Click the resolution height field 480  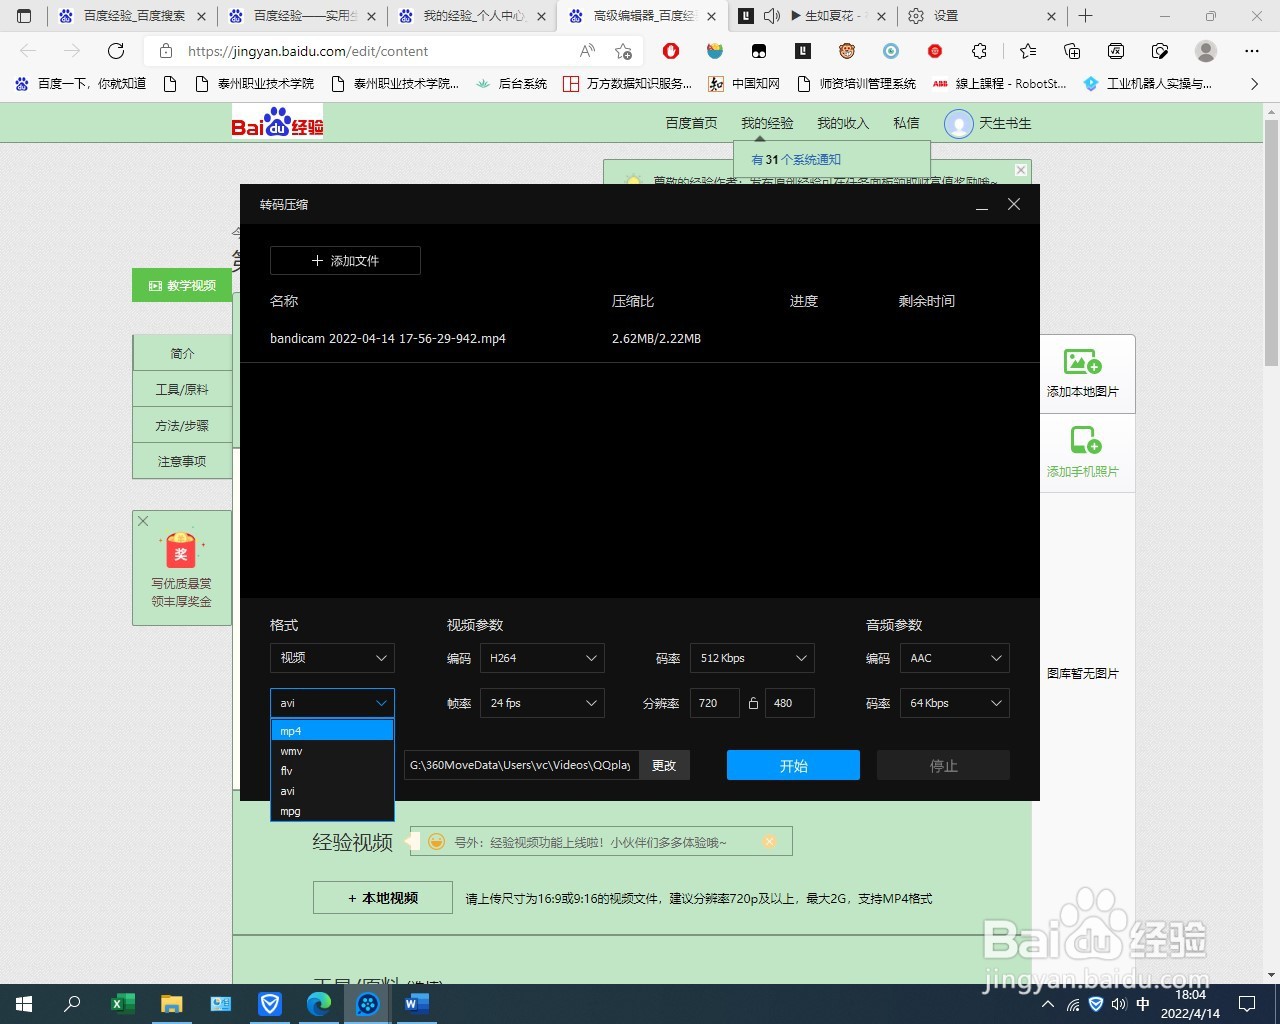click(x=790, y=703)
